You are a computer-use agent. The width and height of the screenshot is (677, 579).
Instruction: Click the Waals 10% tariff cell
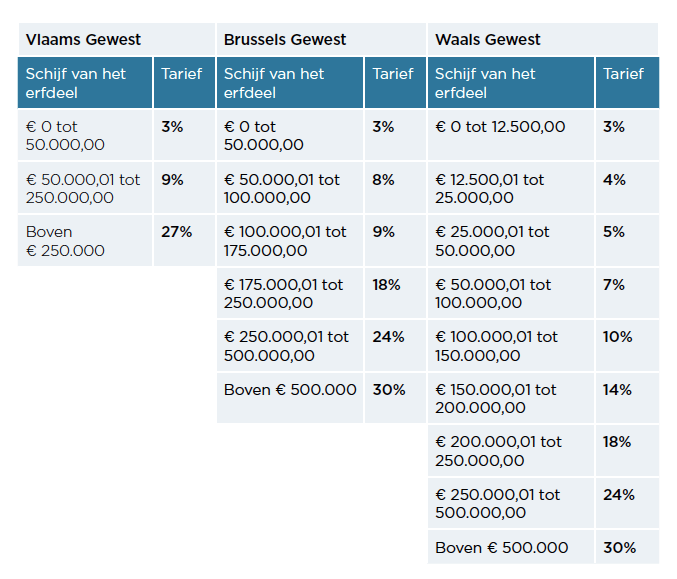coord(617,337)
